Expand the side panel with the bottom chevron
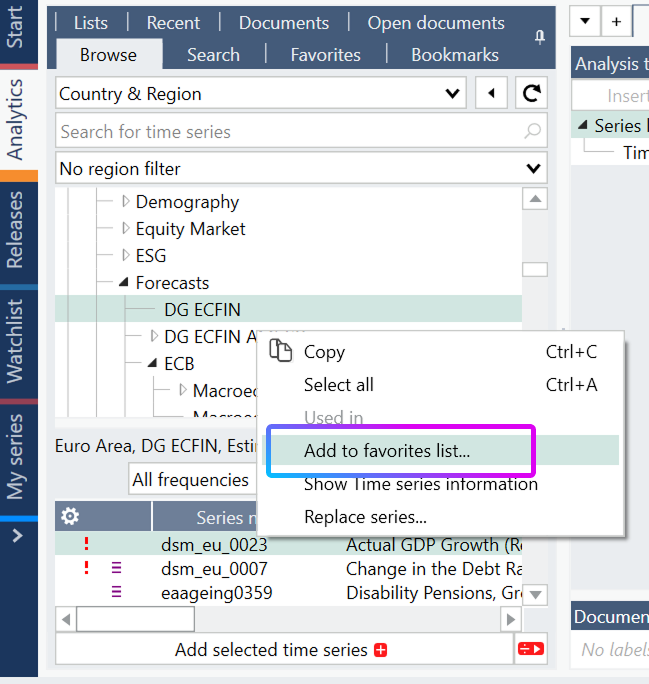Image resolution: width=649 pixels, height=684 pixels. pyautogui.click(x=17, y=535)
